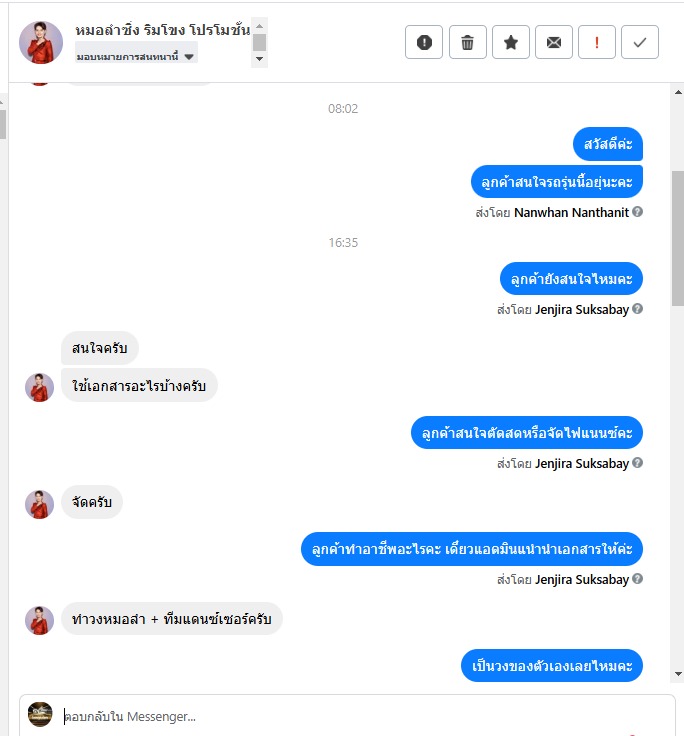Click chat scrollbar down arrow

tap(678, 674)
